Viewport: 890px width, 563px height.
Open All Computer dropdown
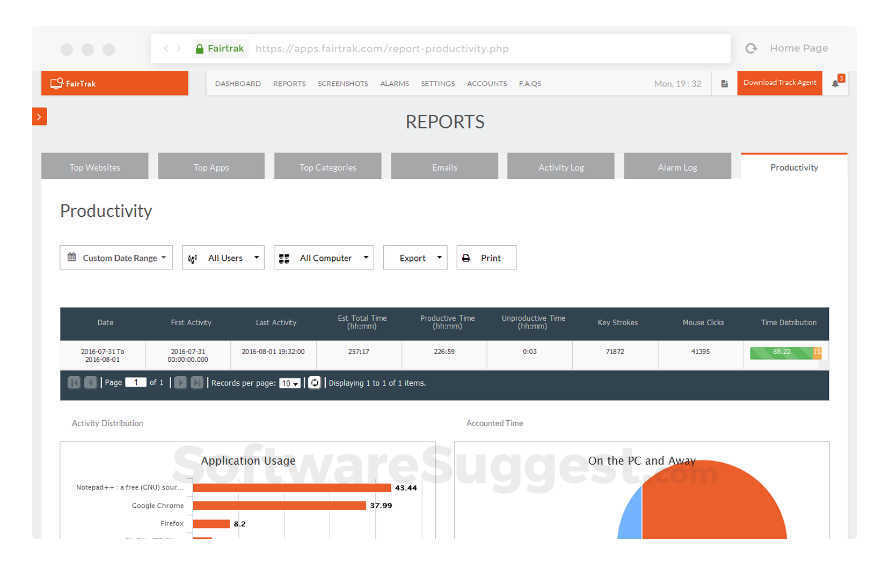(324, 258)
